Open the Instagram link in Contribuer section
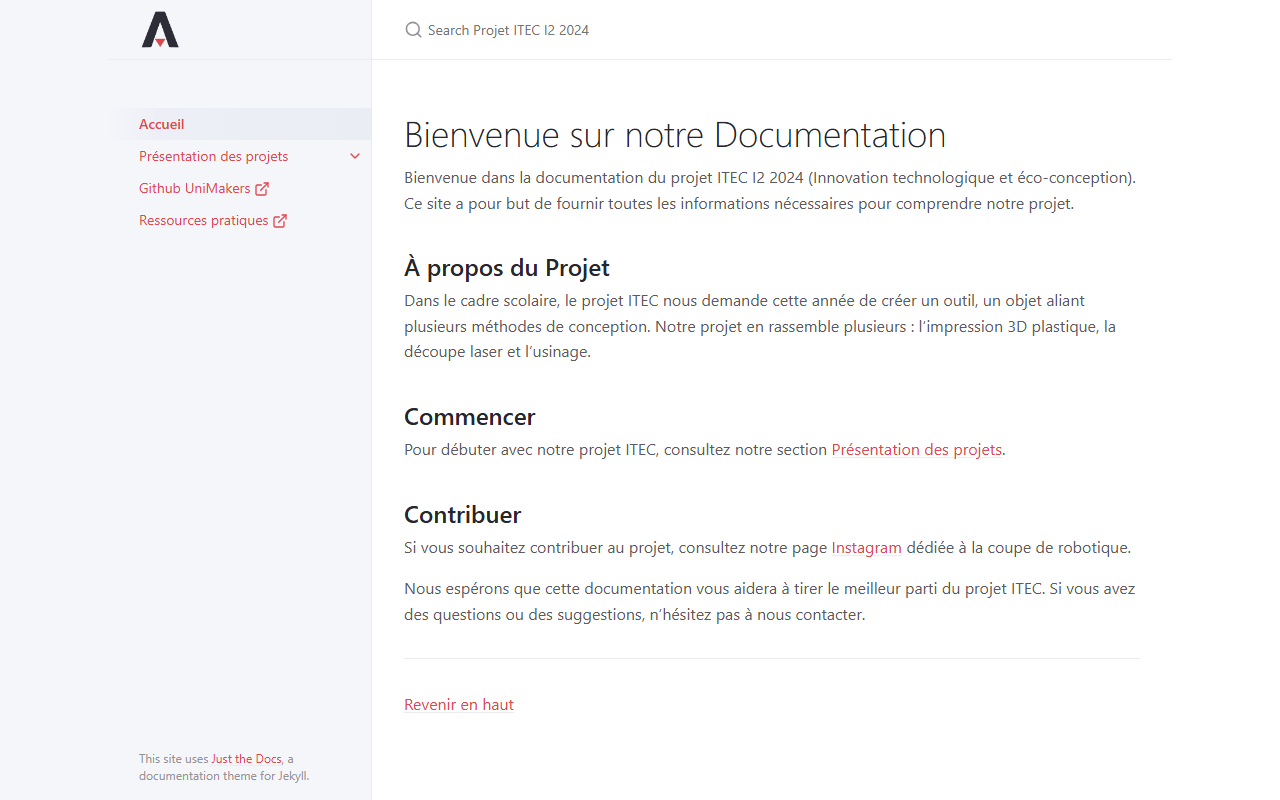Viewport: 1280px width, 800px height. (867, 548)
